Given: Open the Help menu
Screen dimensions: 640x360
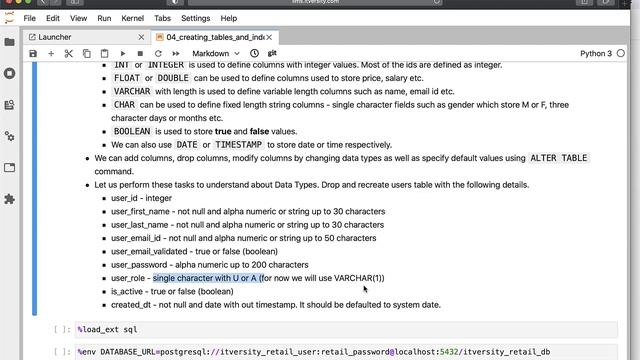Looking at the screenshot, I should tap(229, 18).
